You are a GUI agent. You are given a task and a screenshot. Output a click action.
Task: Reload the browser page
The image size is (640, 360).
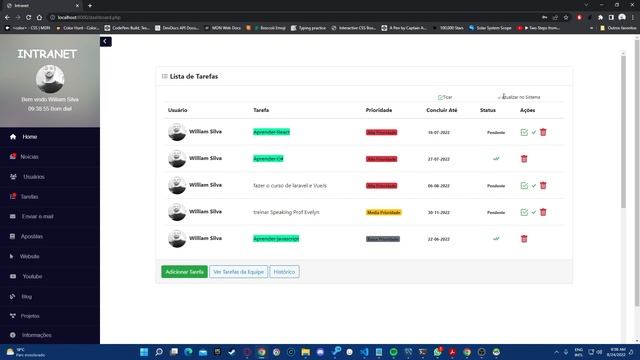point(29,18)
